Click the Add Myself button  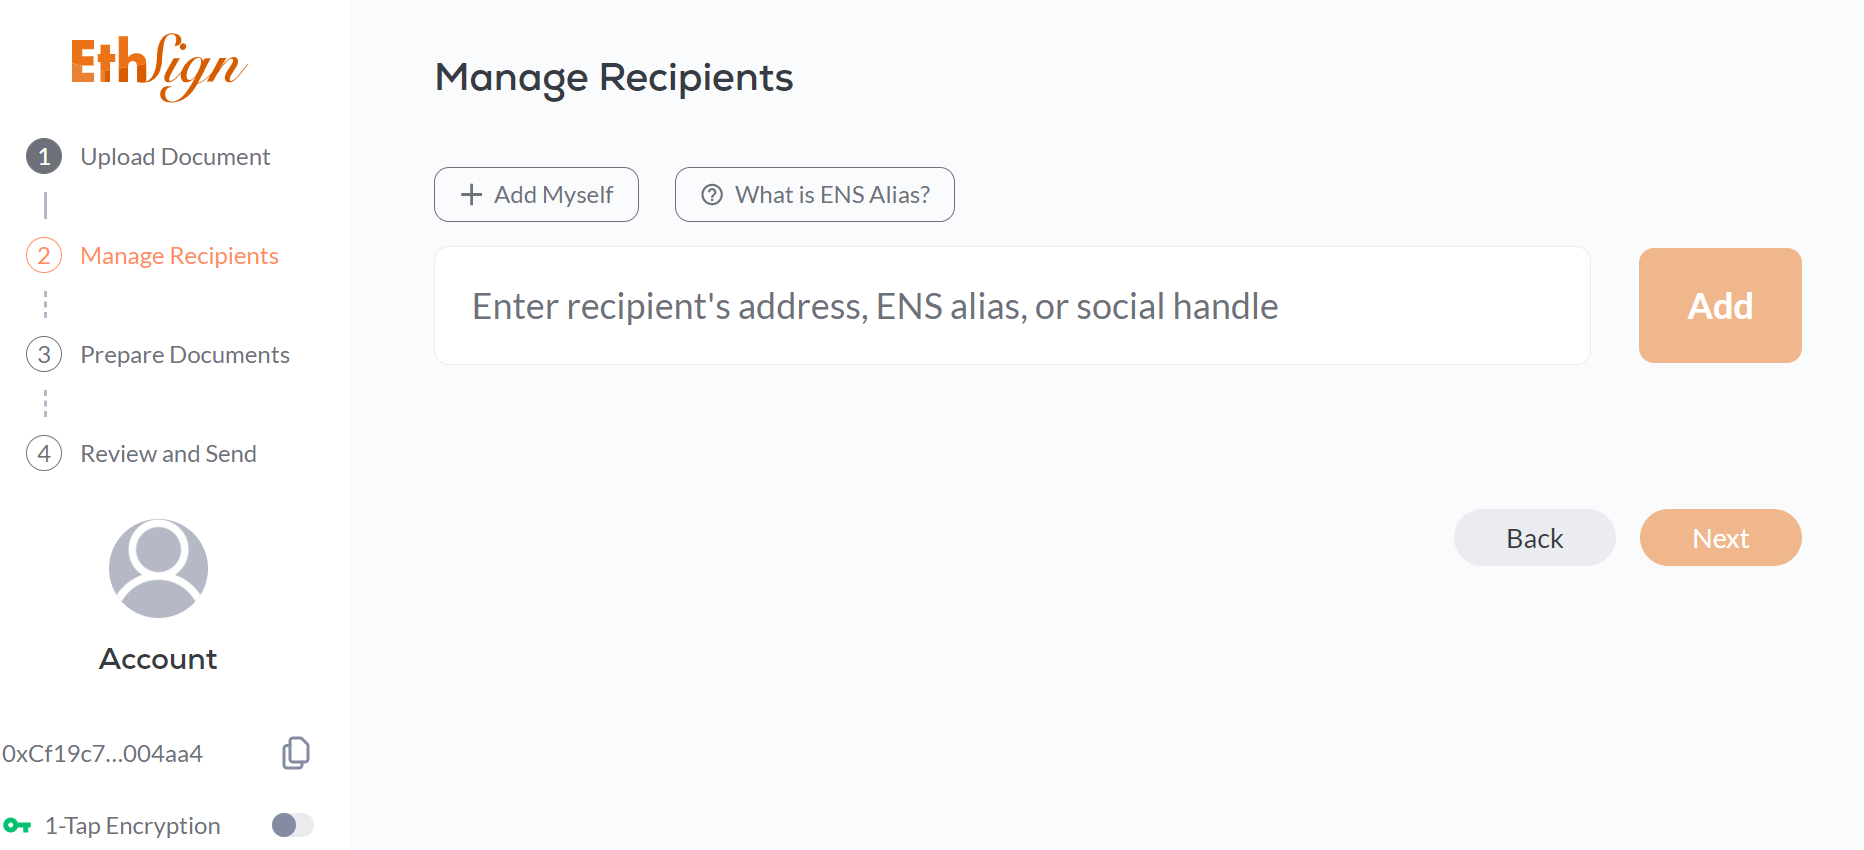tap(536, 195)
